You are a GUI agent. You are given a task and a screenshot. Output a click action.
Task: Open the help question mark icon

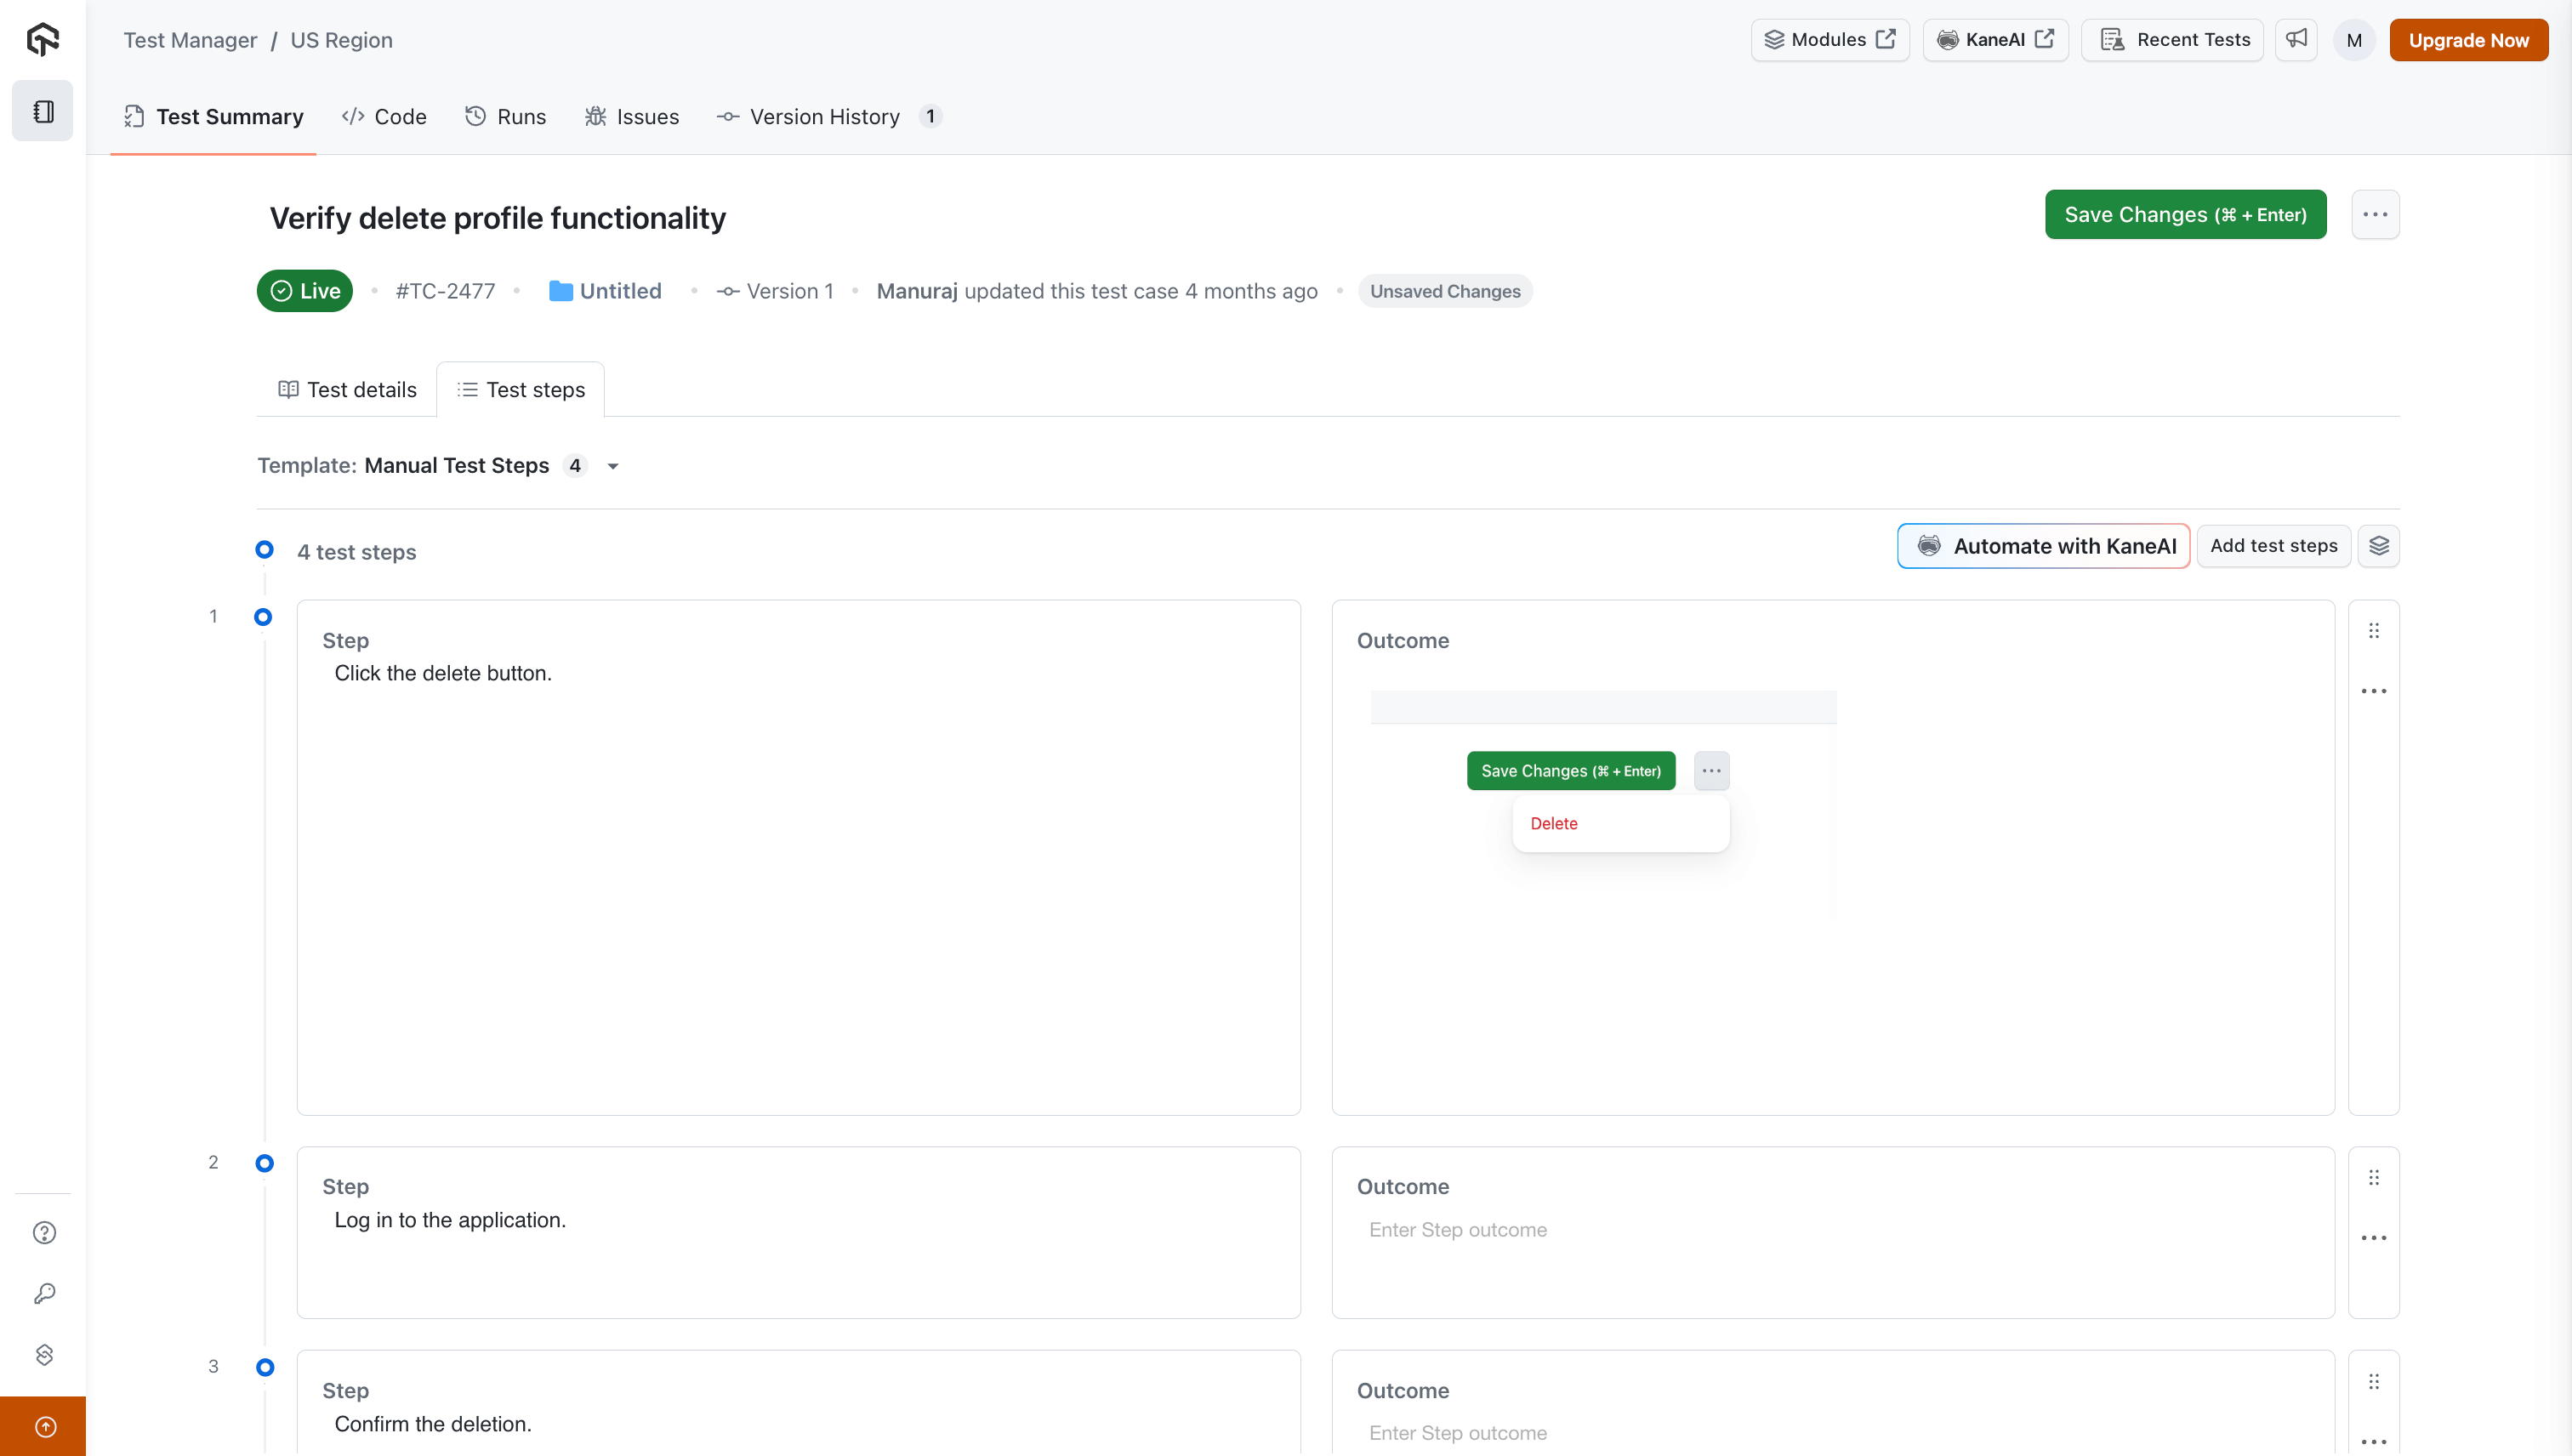44,1232
